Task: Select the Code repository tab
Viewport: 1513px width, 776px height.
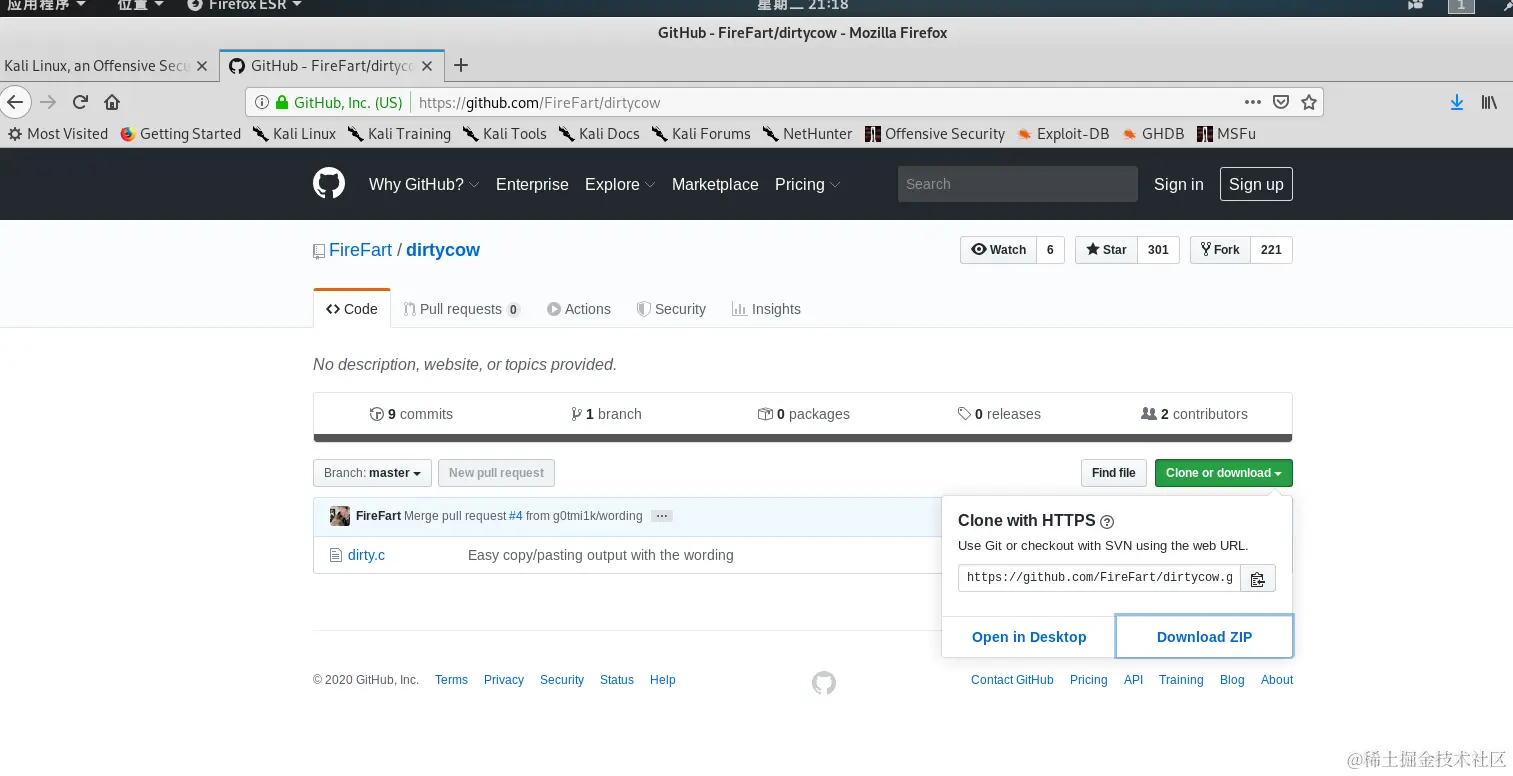Action: [x=352, y=309]
